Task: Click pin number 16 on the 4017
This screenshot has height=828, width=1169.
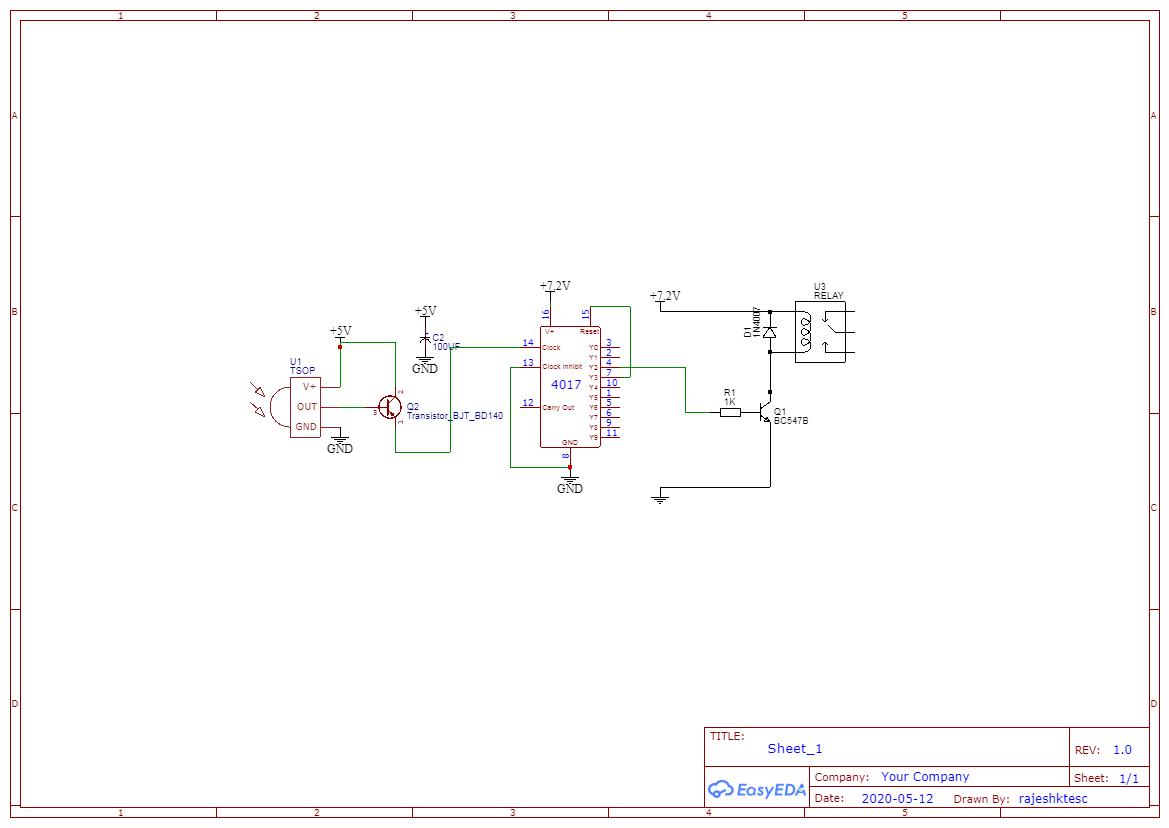Action: (546, 315)
